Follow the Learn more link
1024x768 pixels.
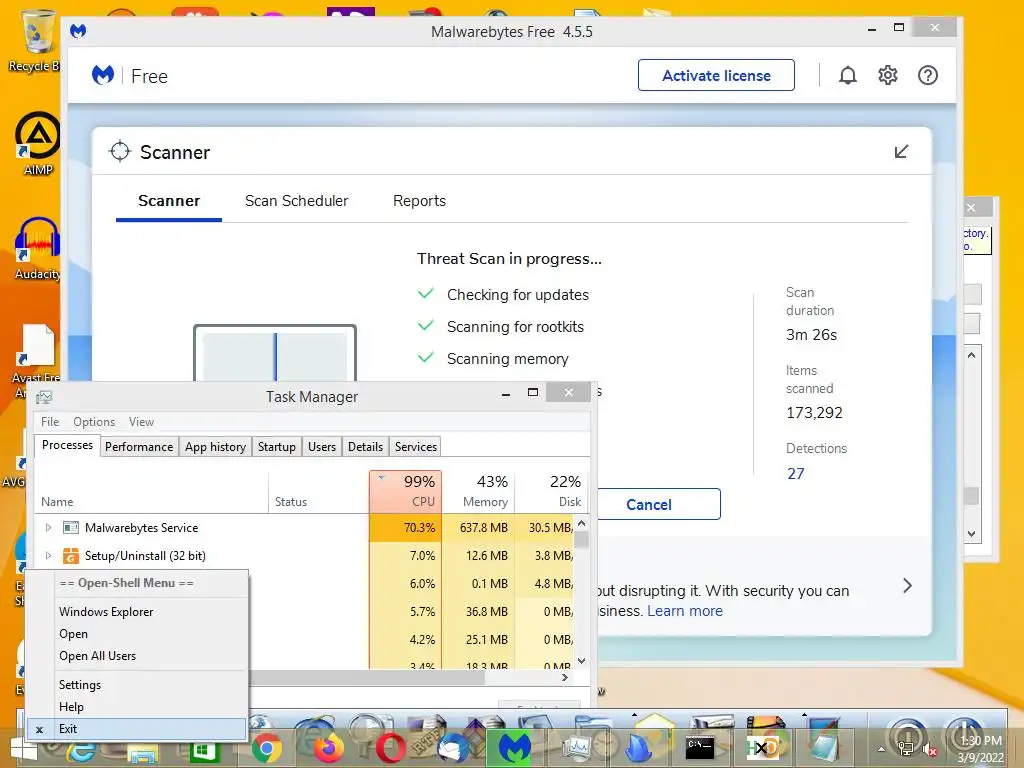(684, 611)
